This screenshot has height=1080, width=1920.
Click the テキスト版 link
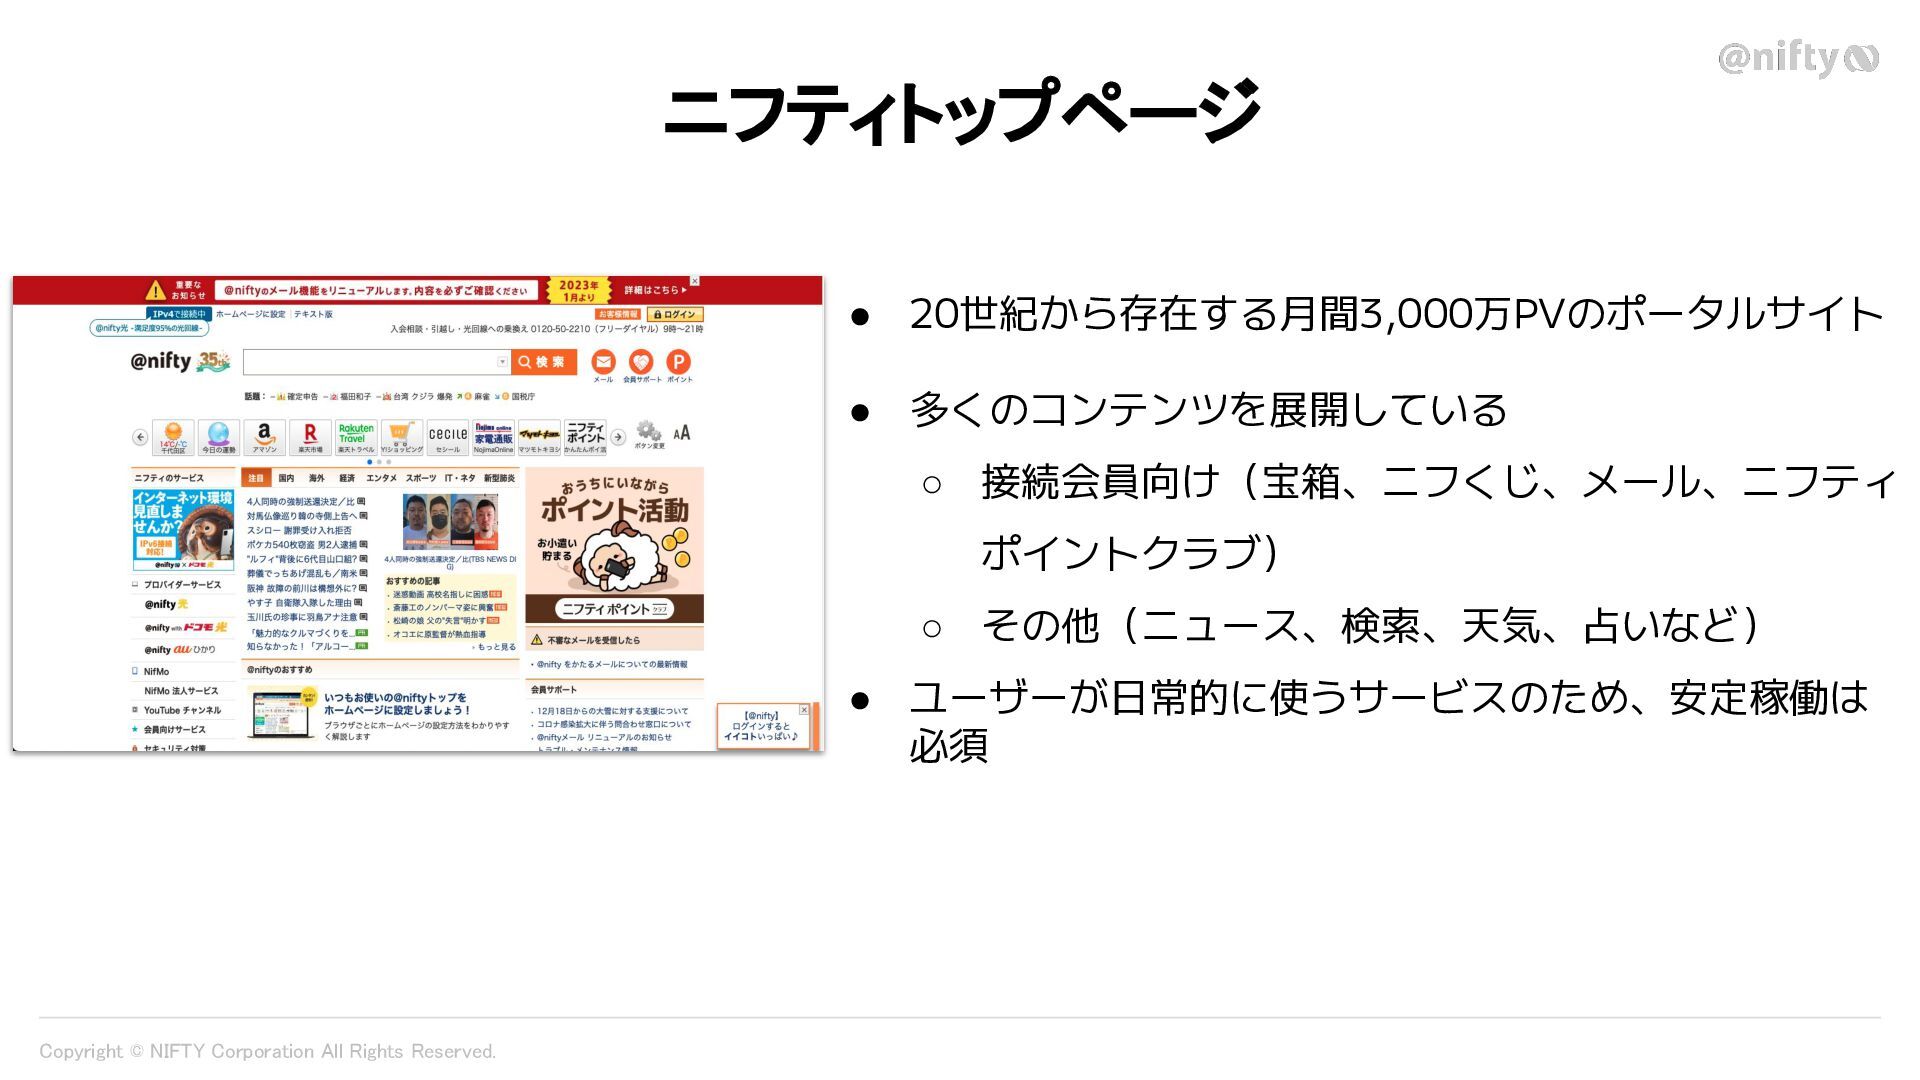[x=313, y=314]
